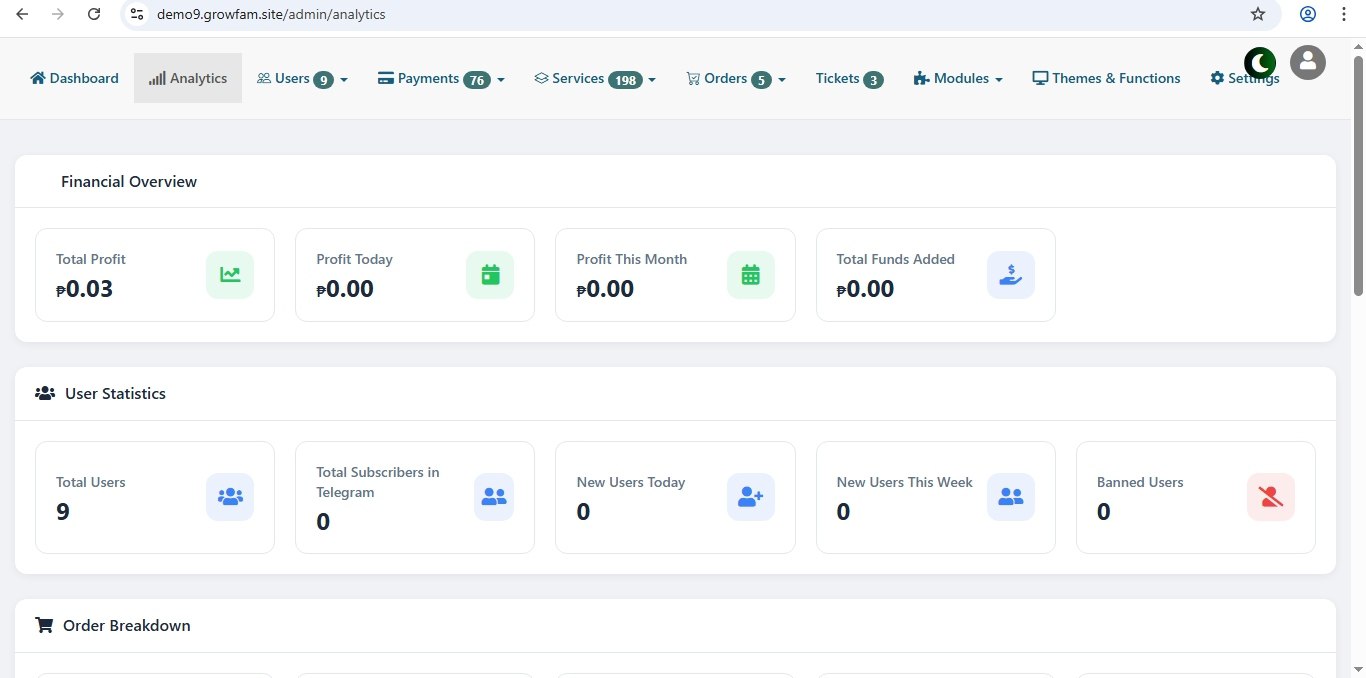
Task: Click the Total Users group icon
Action: pyautogui.click(x=230, y=497)
